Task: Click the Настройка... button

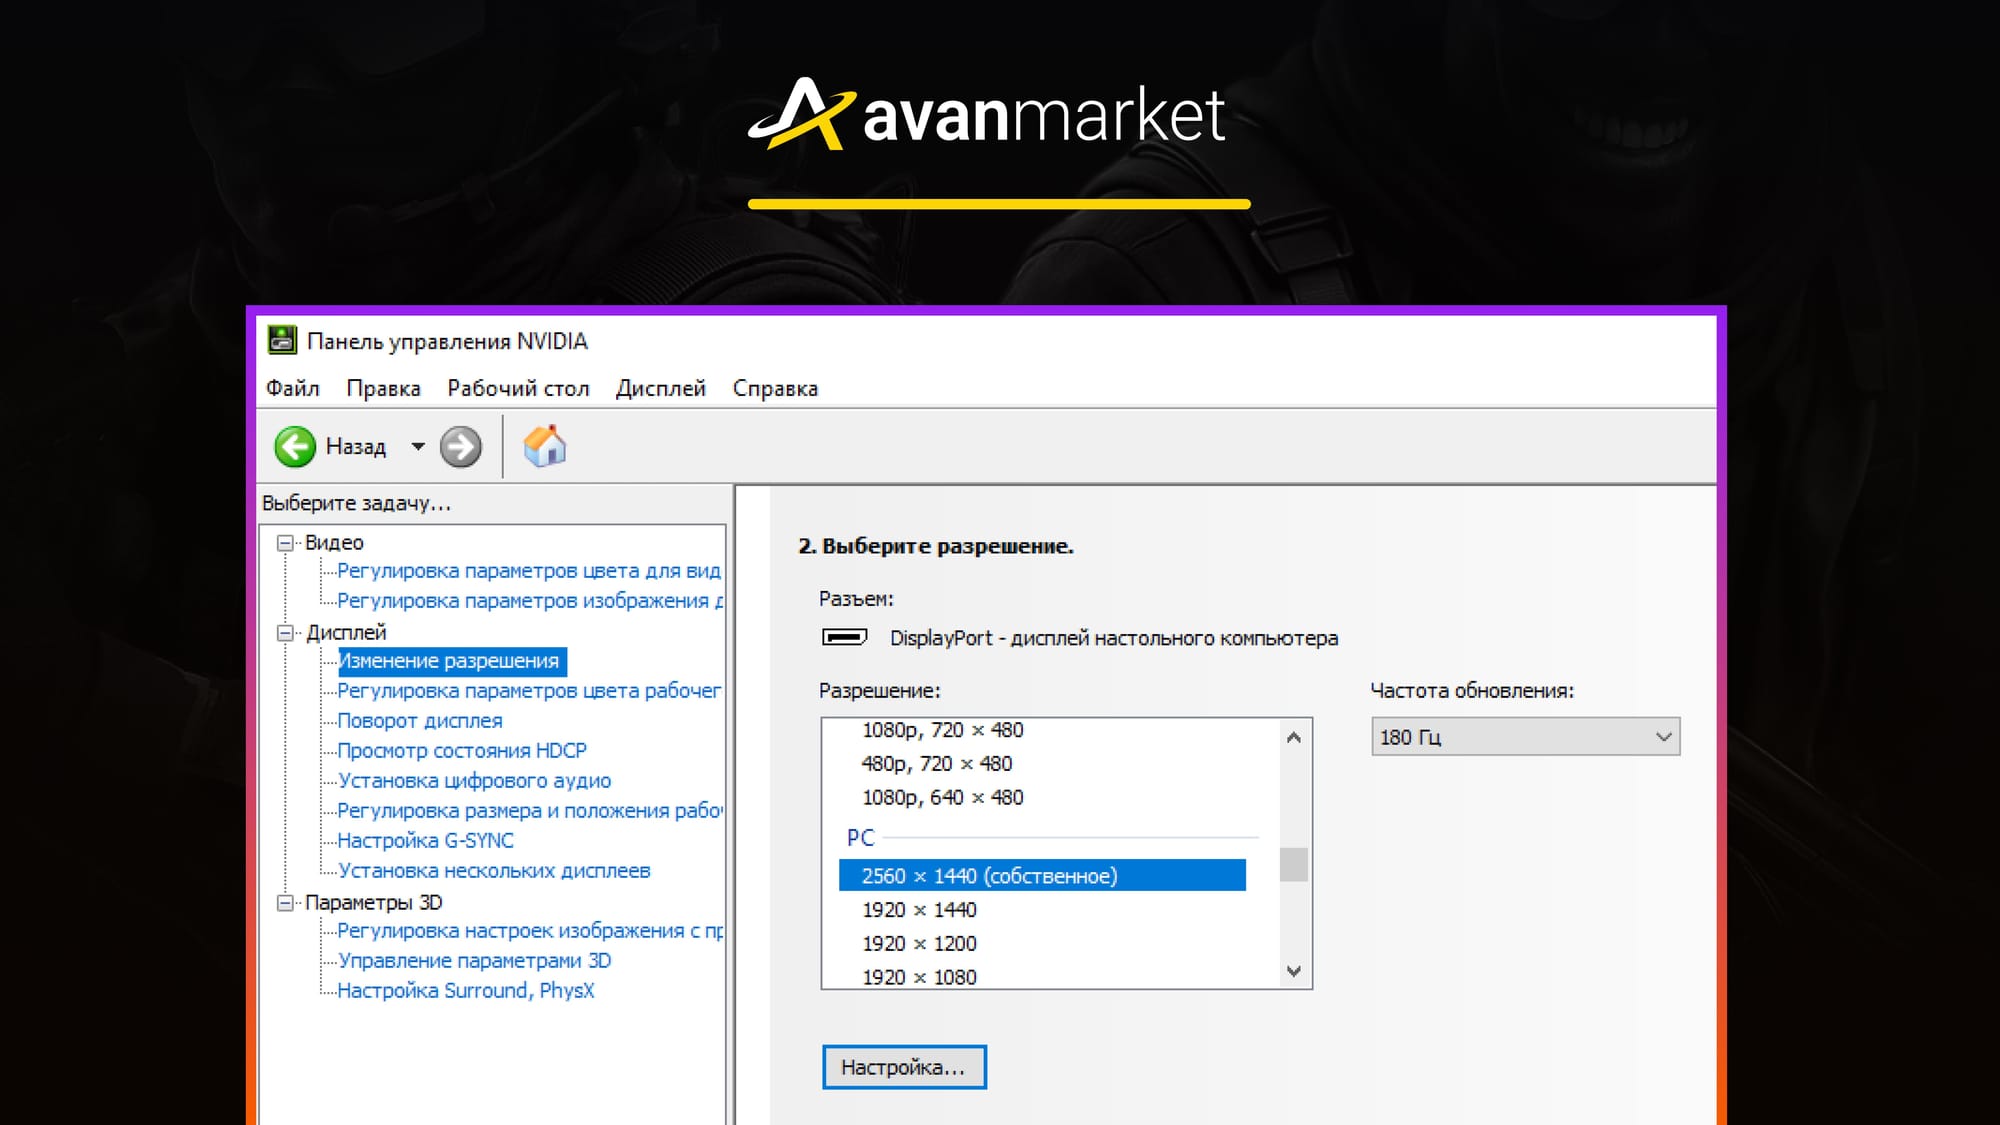Action: click(904, 1067)
